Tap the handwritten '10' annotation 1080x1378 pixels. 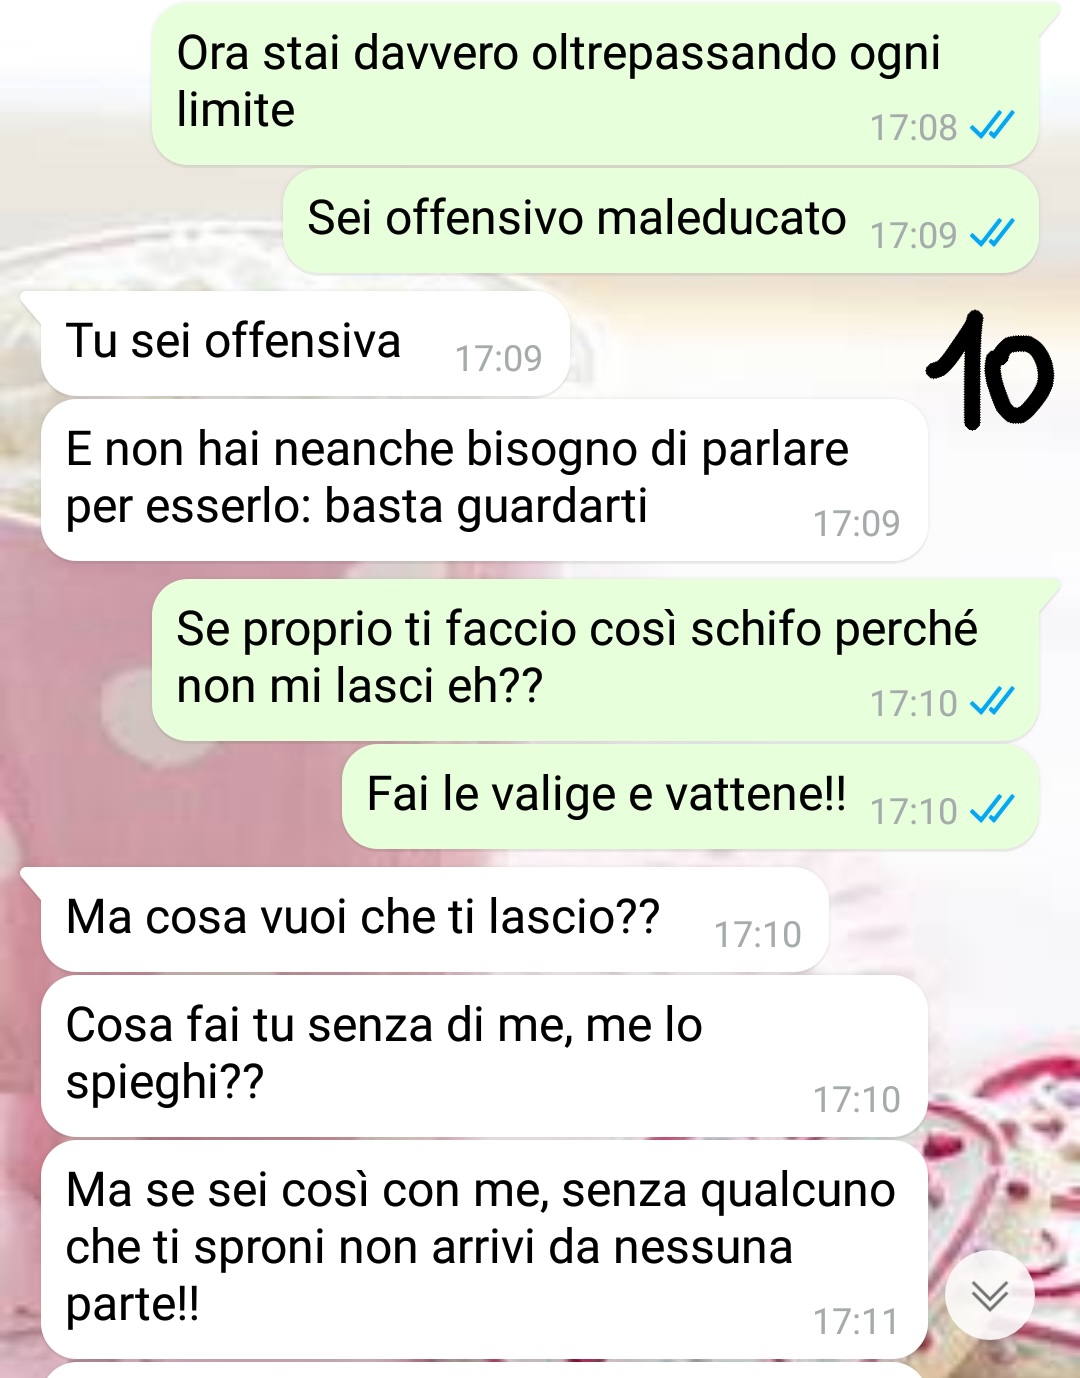[x=990, y=370]
